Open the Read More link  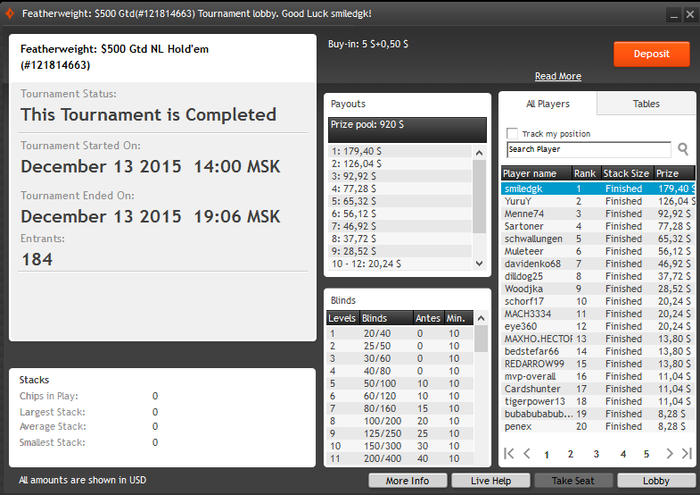pyautogui.click(x=558, y=76)
